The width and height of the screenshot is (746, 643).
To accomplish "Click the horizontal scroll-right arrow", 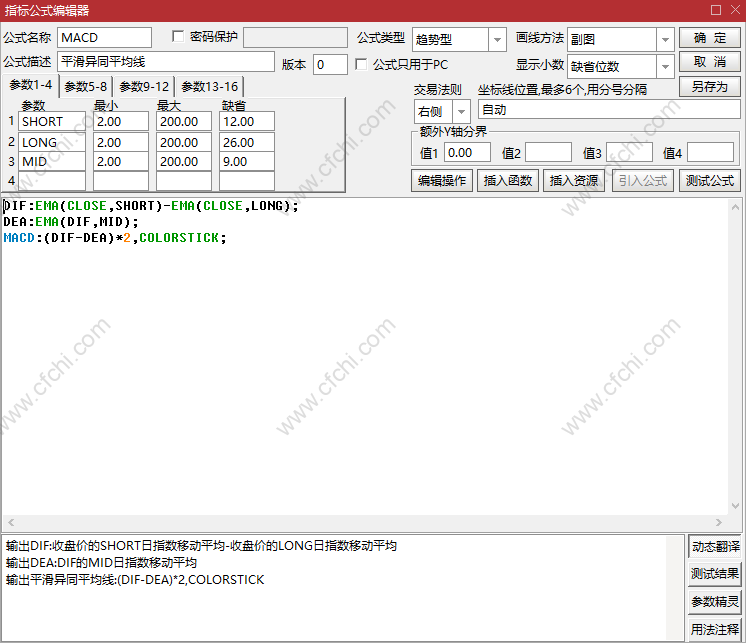I will (719, 522).
